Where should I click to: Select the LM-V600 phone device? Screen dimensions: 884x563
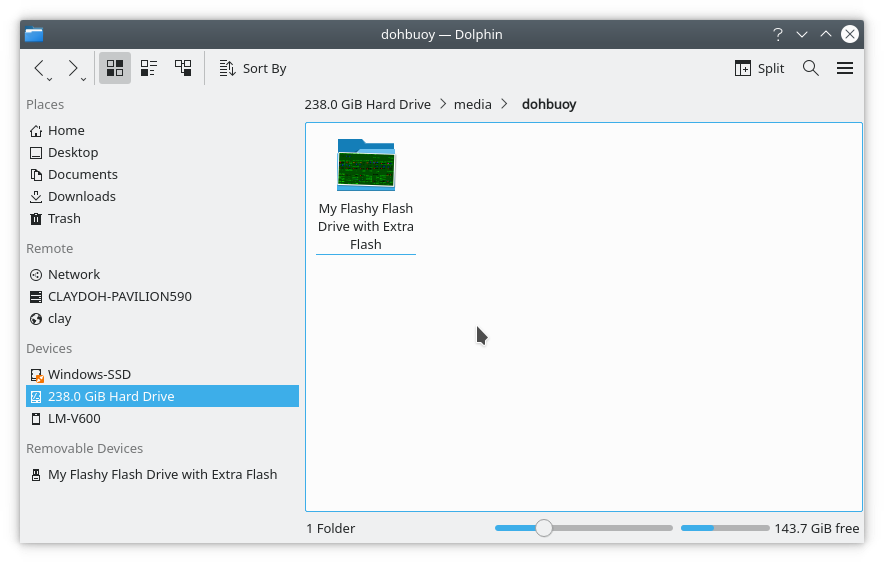pos(74,418)
